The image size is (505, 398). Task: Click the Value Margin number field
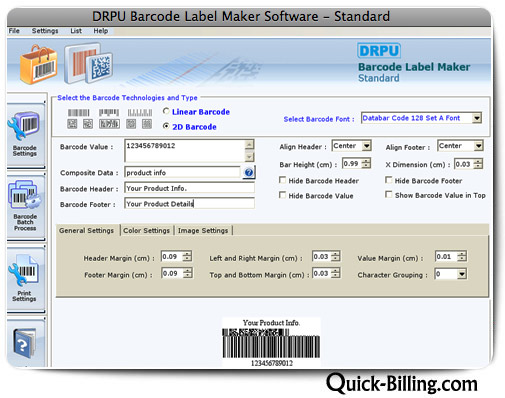pos(446,256)
